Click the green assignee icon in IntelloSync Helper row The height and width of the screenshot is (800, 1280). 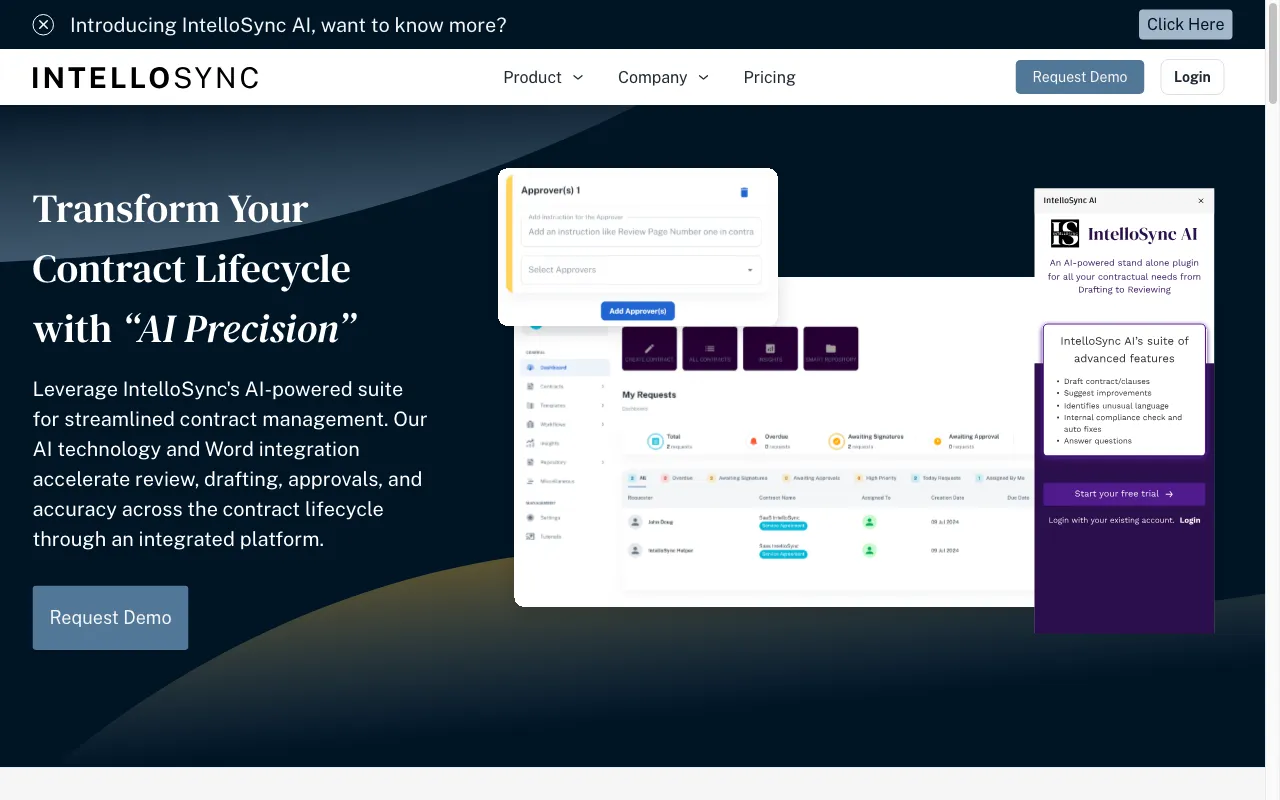[x=869, y=550]
